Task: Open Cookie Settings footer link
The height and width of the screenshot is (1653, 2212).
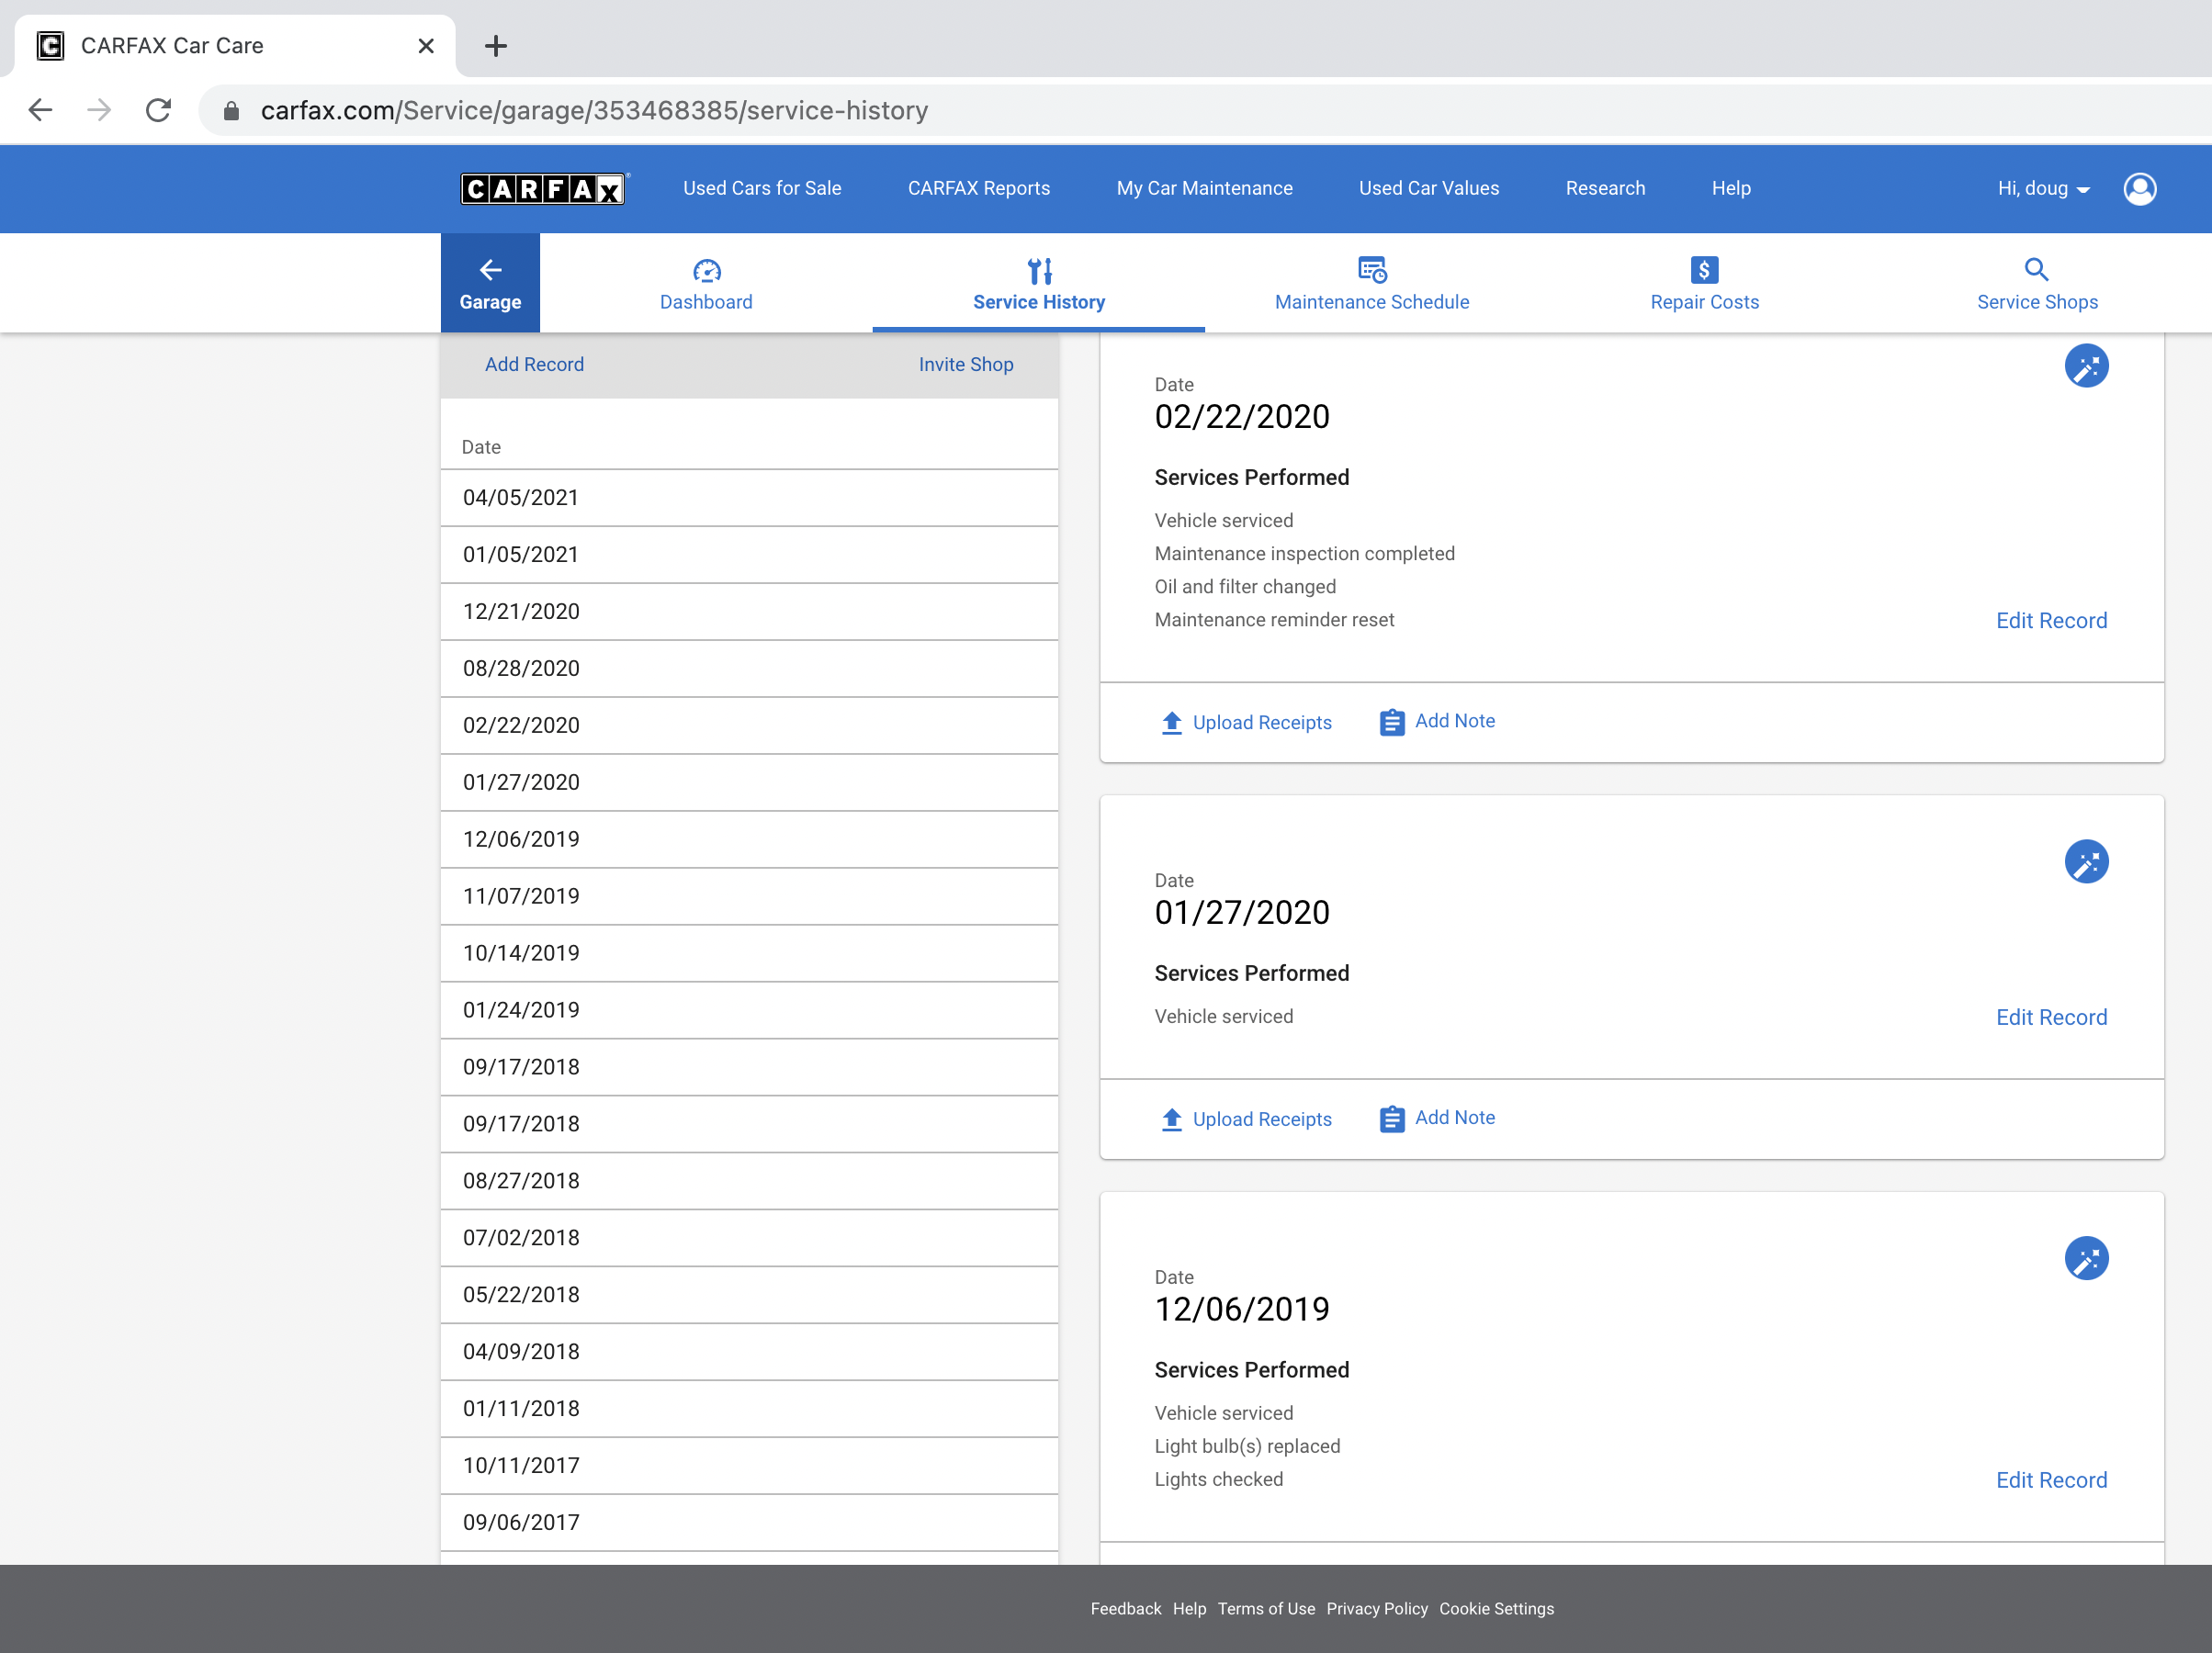Action: [x=1496, y=1609]
